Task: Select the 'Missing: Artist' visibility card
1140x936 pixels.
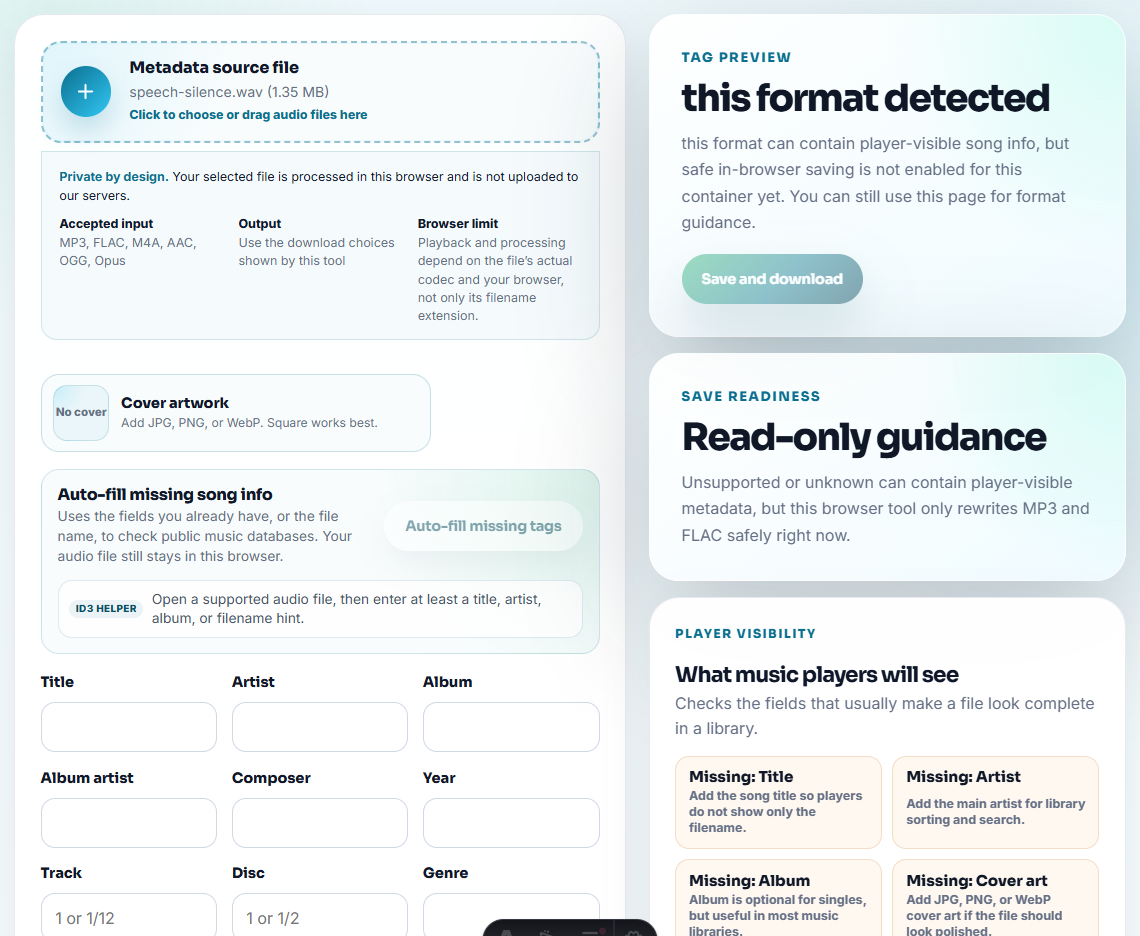Action: coord(995,802)
